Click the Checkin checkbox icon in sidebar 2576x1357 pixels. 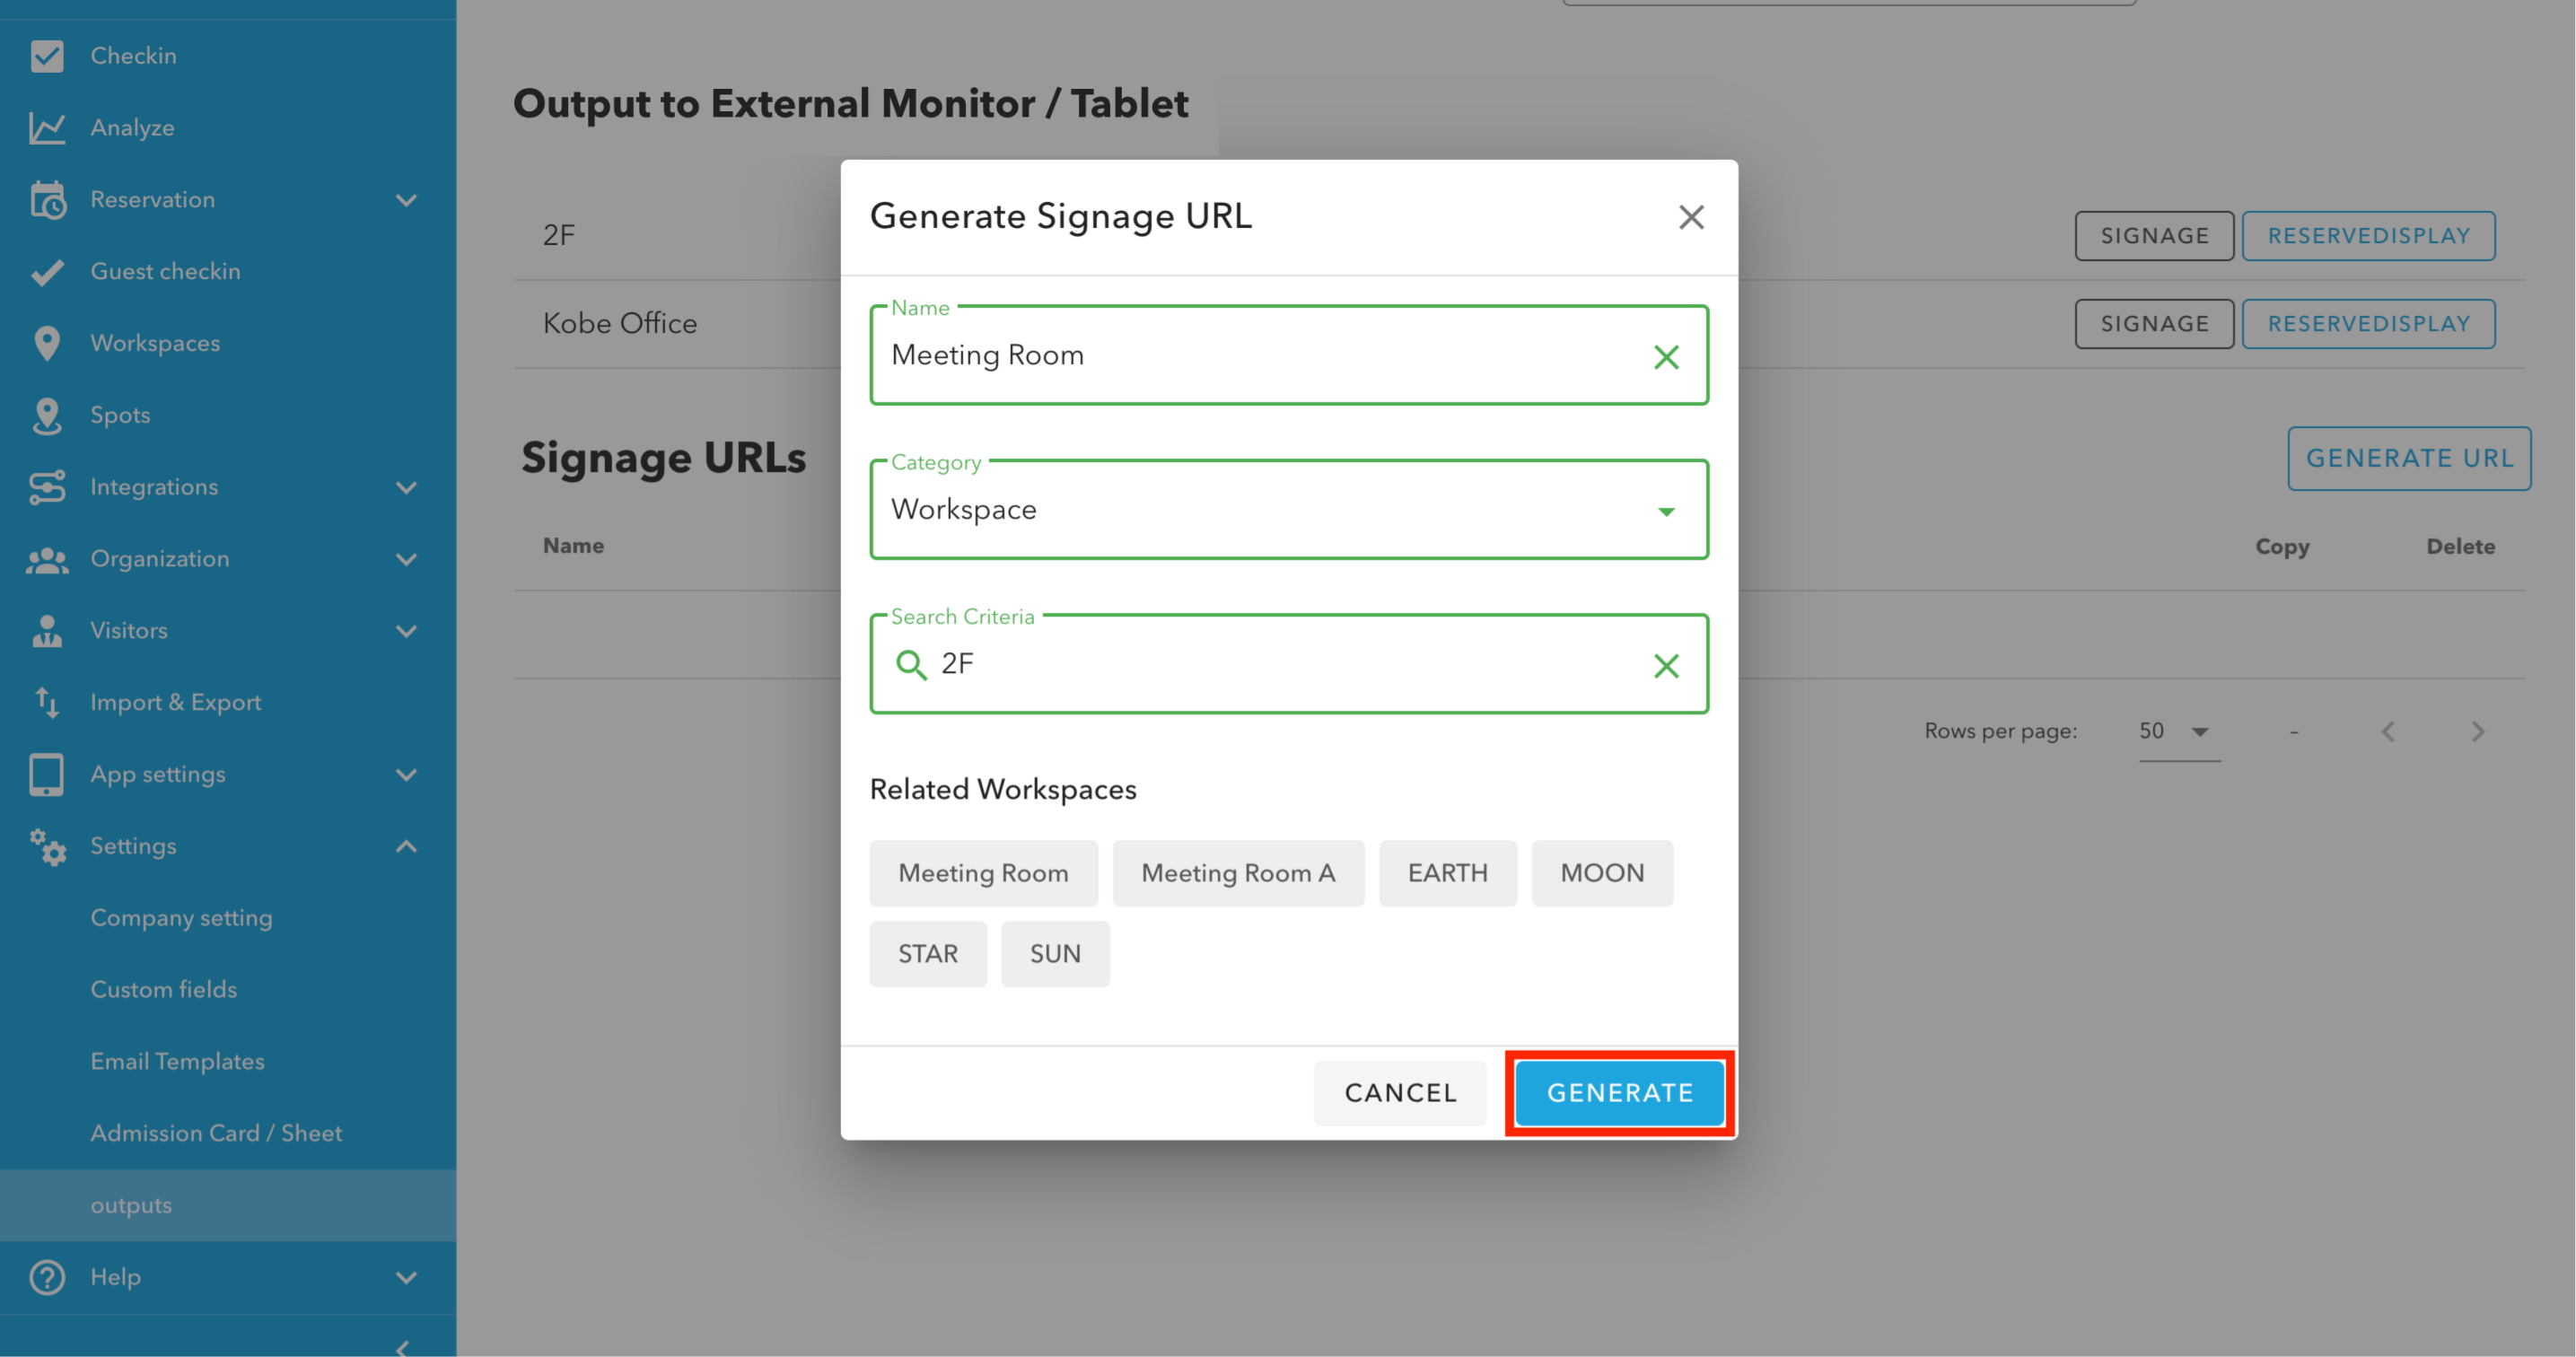(47, 56)
